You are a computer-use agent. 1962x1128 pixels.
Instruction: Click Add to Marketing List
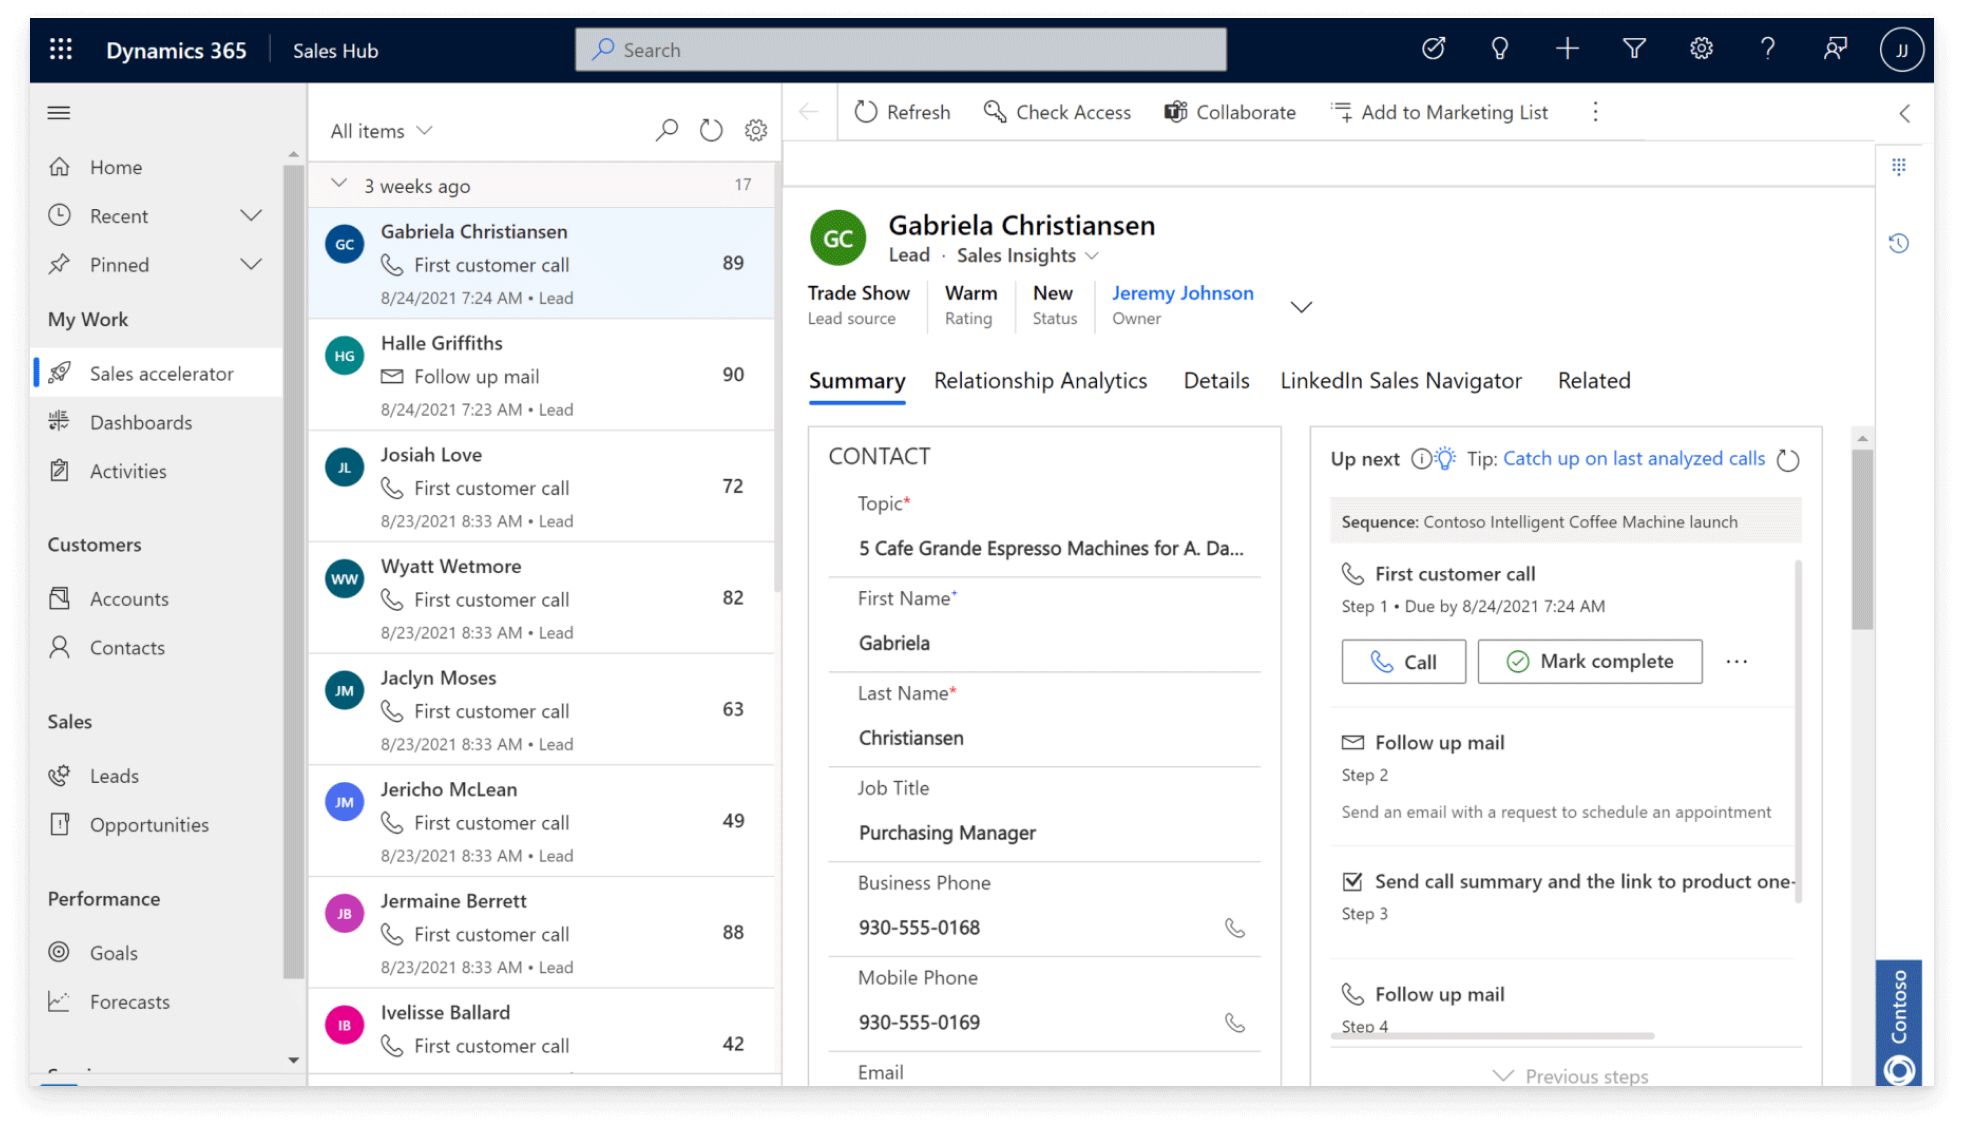pos(1439,112)
